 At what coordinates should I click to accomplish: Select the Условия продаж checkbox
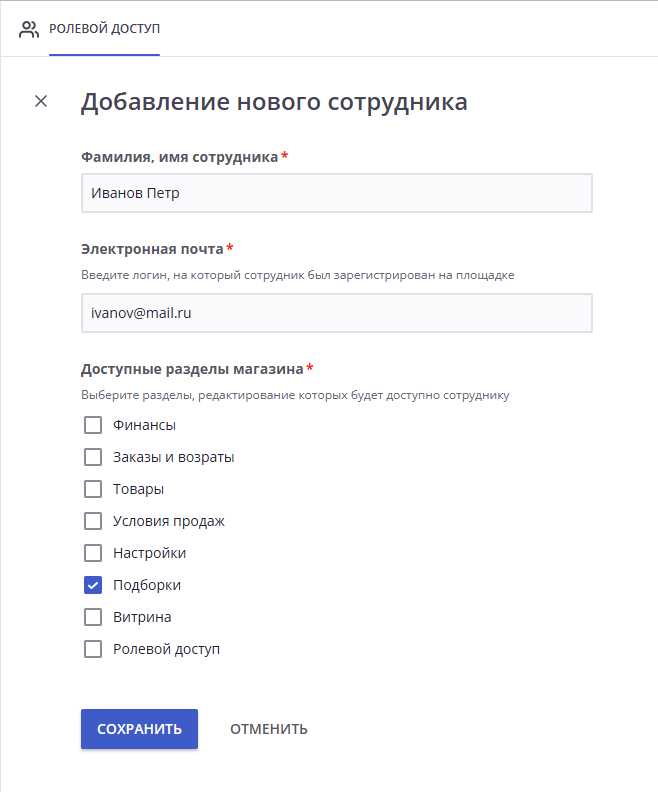(93, 521)
